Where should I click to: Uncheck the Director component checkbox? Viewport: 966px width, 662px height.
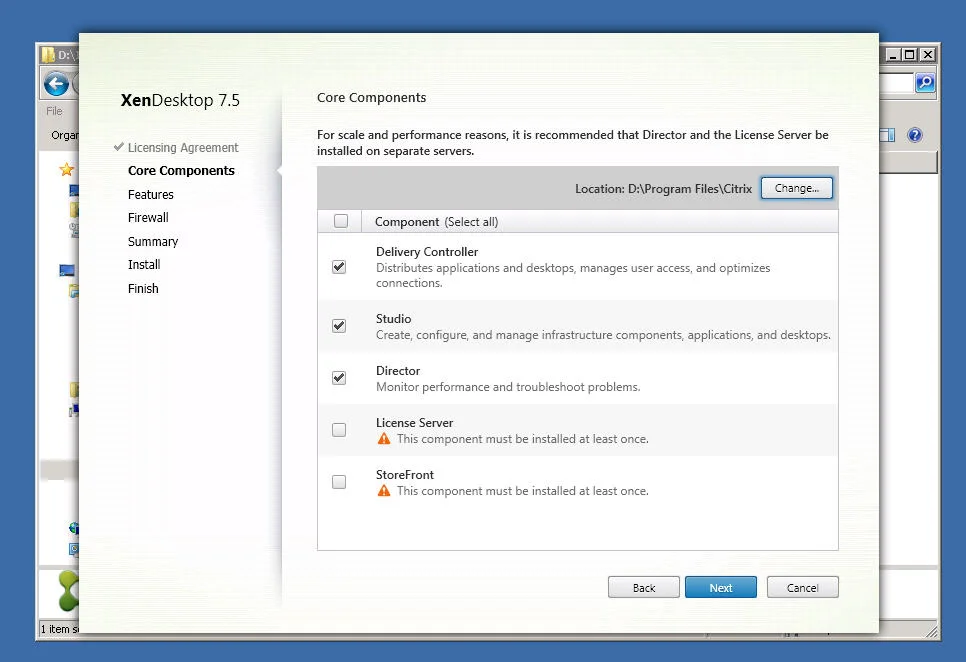[x=339, y=377]
